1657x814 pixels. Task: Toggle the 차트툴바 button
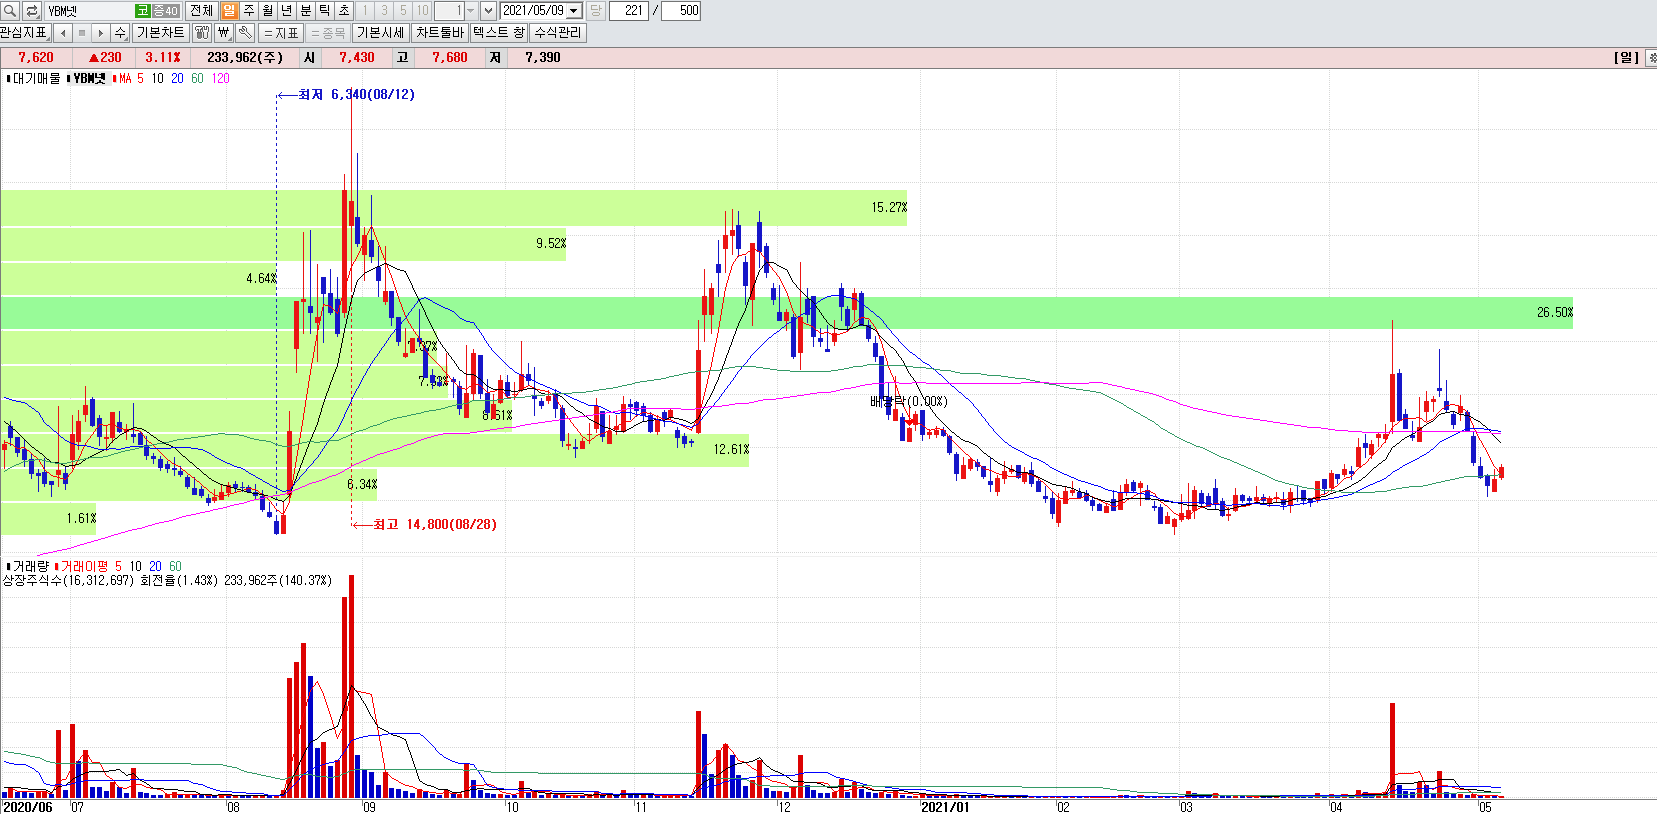(440, 33)
